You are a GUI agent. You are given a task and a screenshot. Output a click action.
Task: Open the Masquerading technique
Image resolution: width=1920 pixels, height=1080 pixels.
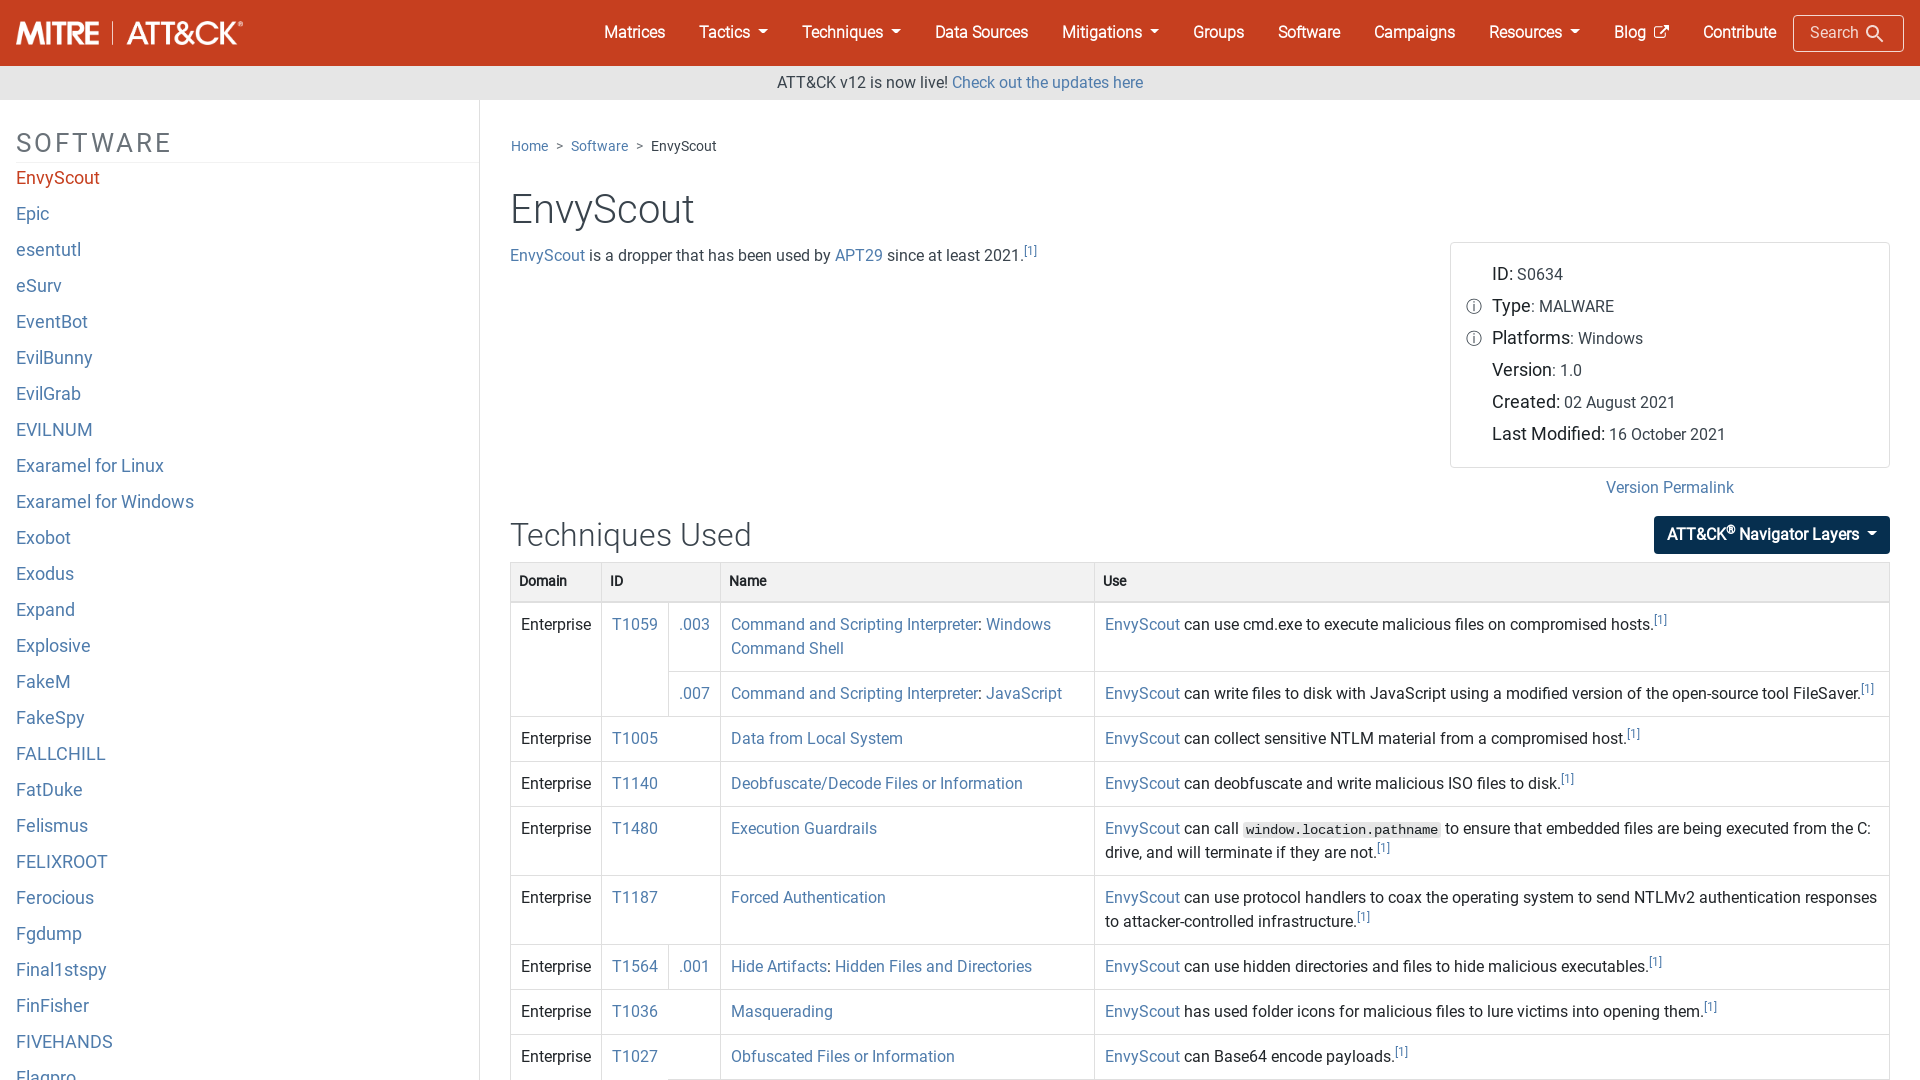(x=781, y=1012)
